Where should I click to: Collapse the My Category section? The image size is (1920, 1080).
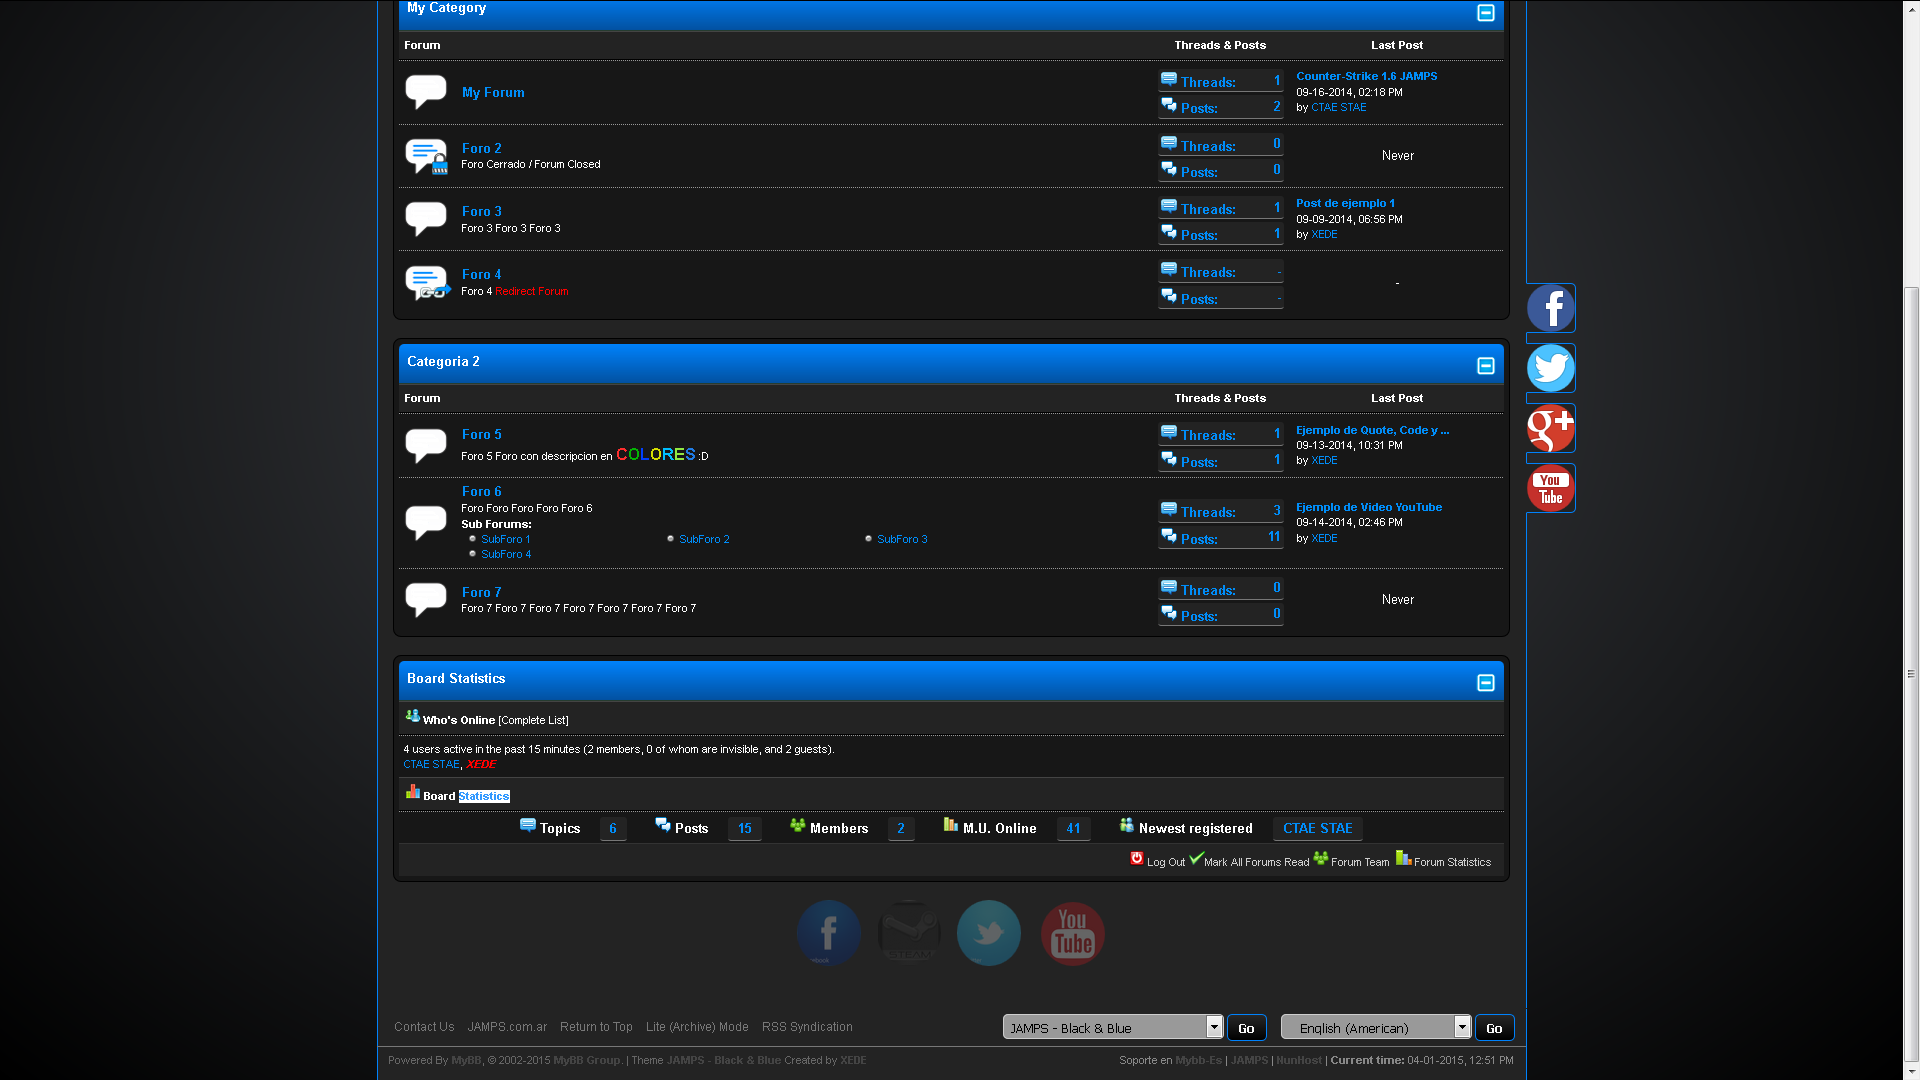tap(1485, 13)
